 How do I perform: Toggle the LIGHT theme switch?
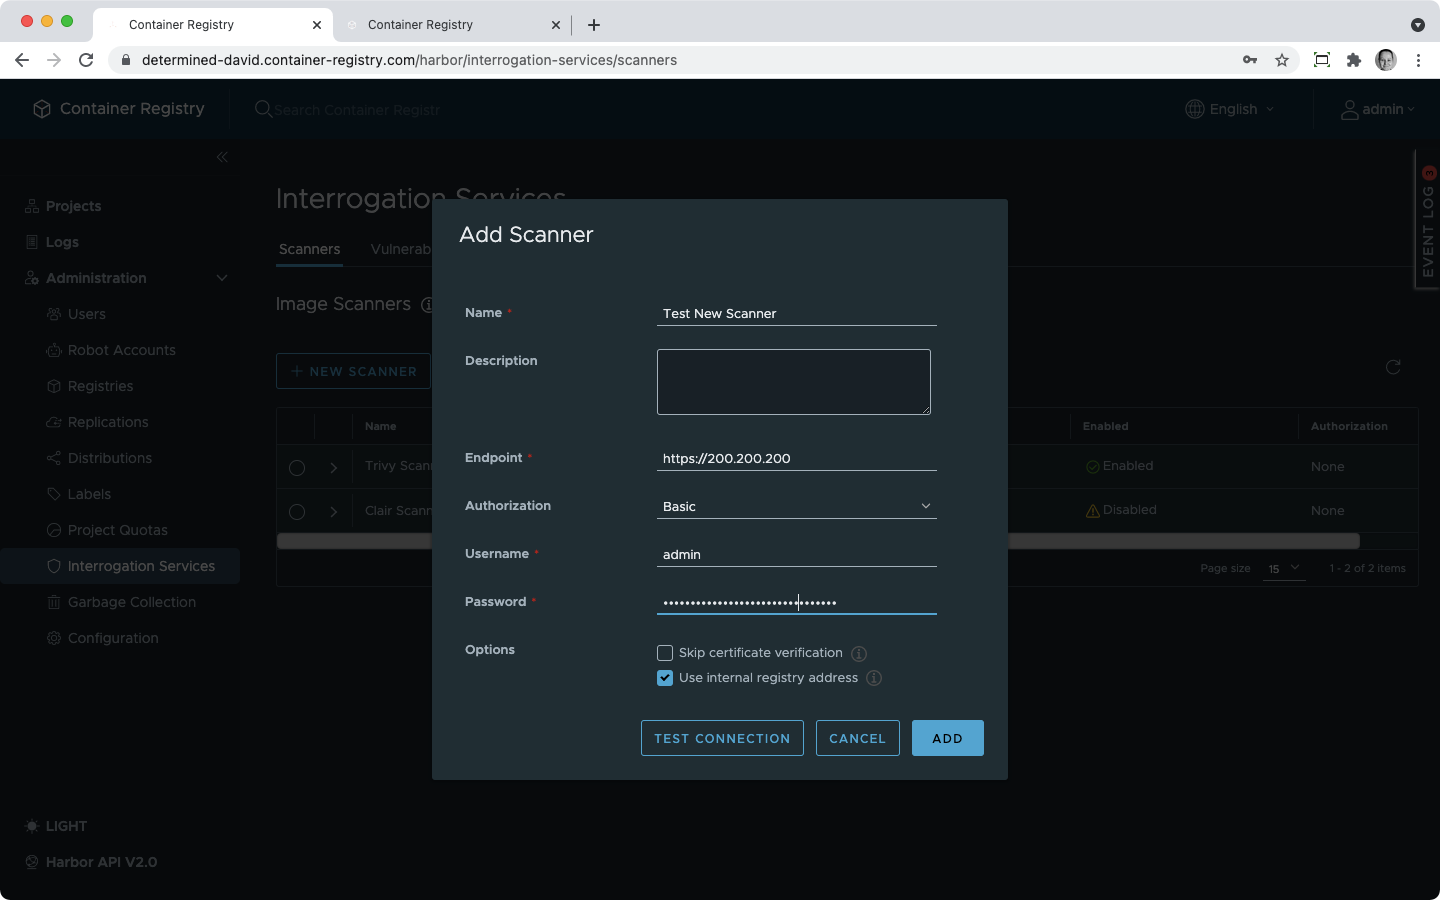[56, 826]
